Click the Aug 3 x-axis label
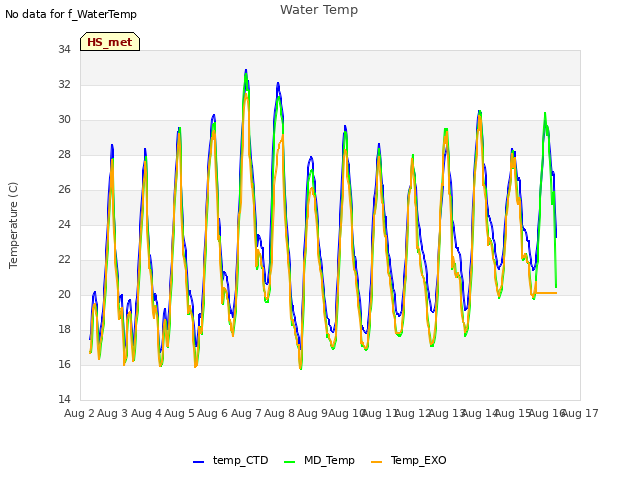640x480 pixels. [113, 413]
